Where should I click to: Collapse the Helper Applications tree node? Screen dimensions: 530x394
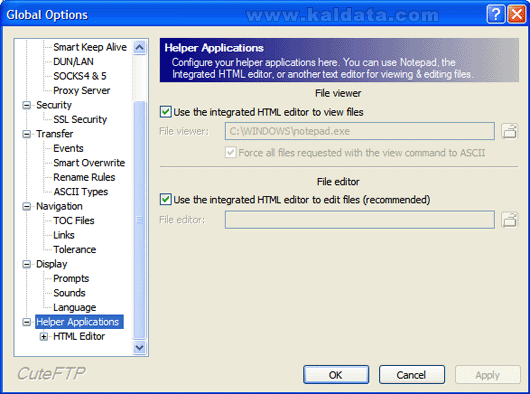click(26, 322)
